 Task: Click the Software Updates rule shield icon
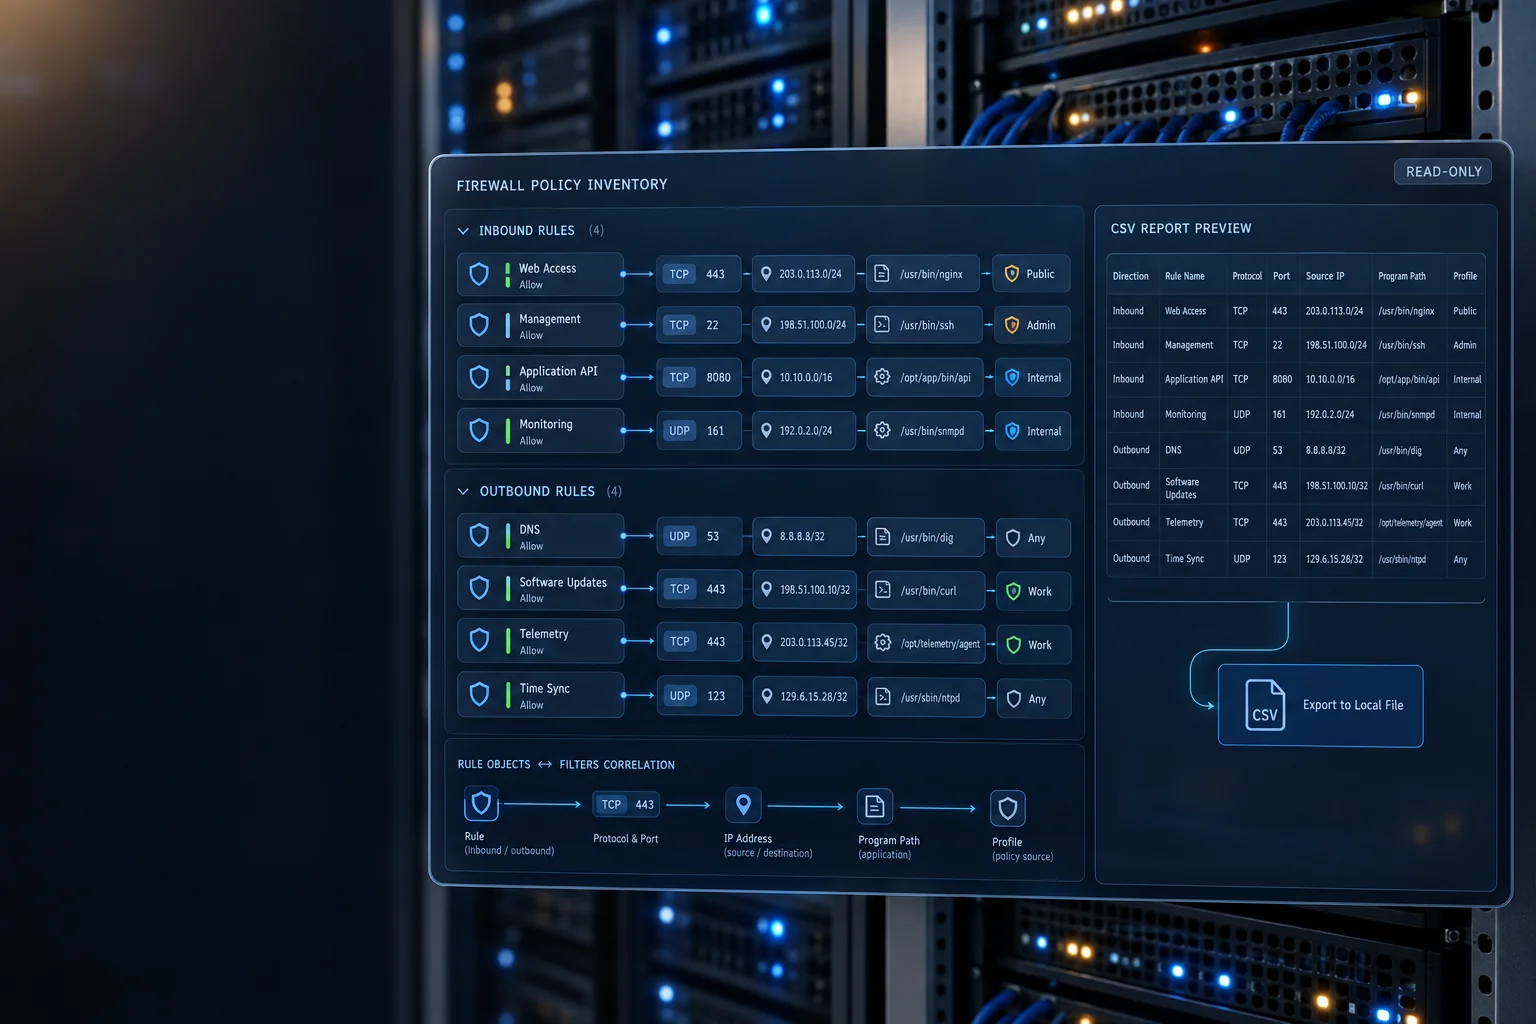tap(479, 588)
